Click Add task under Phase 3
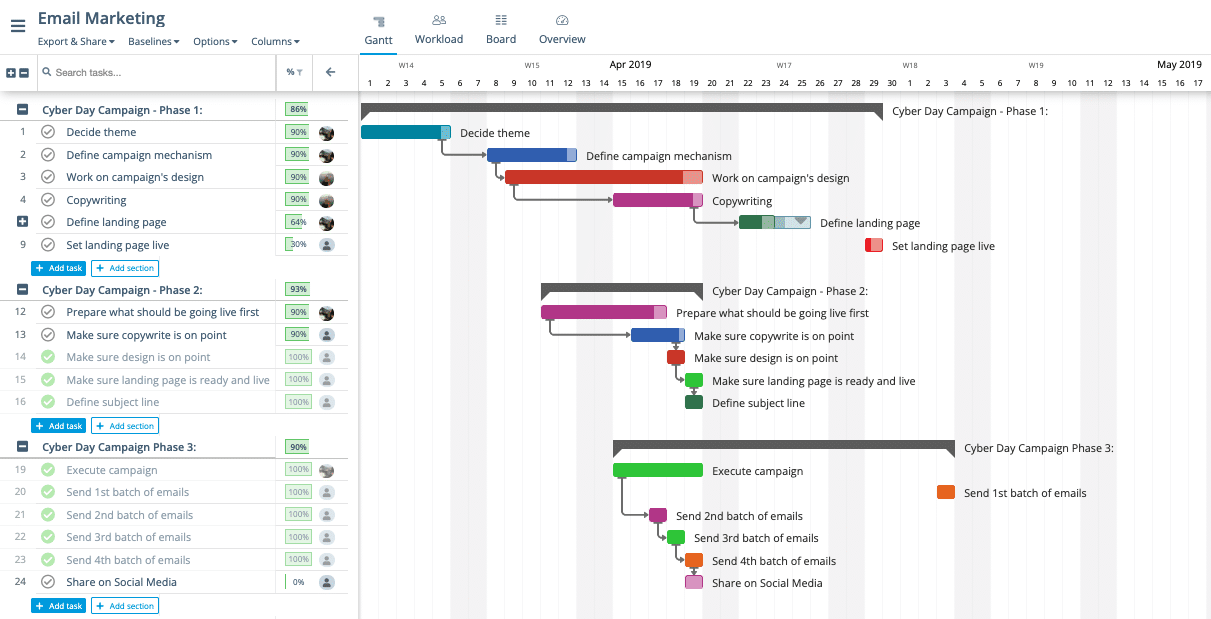 click(58, 605)
